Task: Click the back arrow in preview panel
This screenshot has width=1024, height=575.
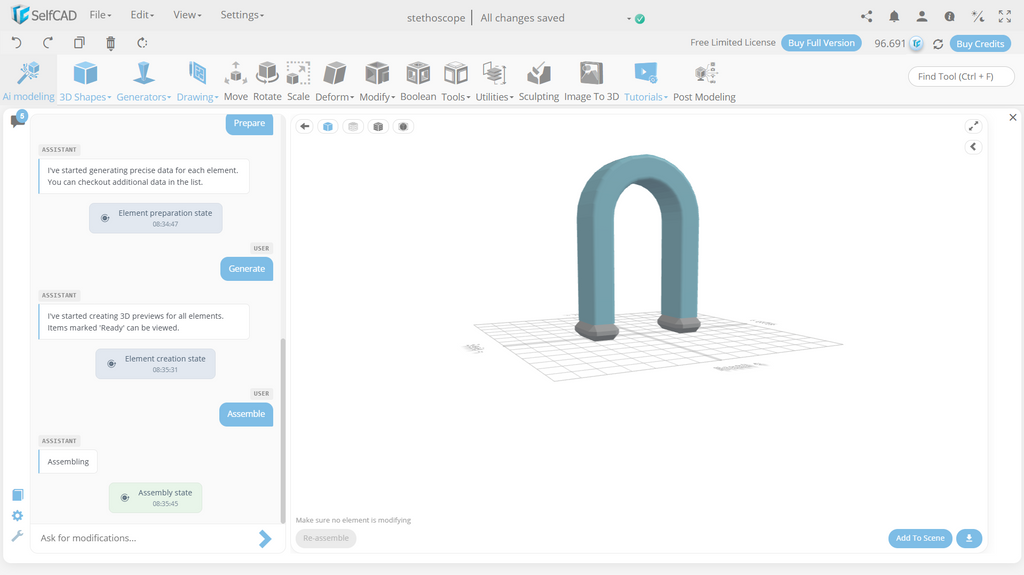Action: click(x=304, y=126)
